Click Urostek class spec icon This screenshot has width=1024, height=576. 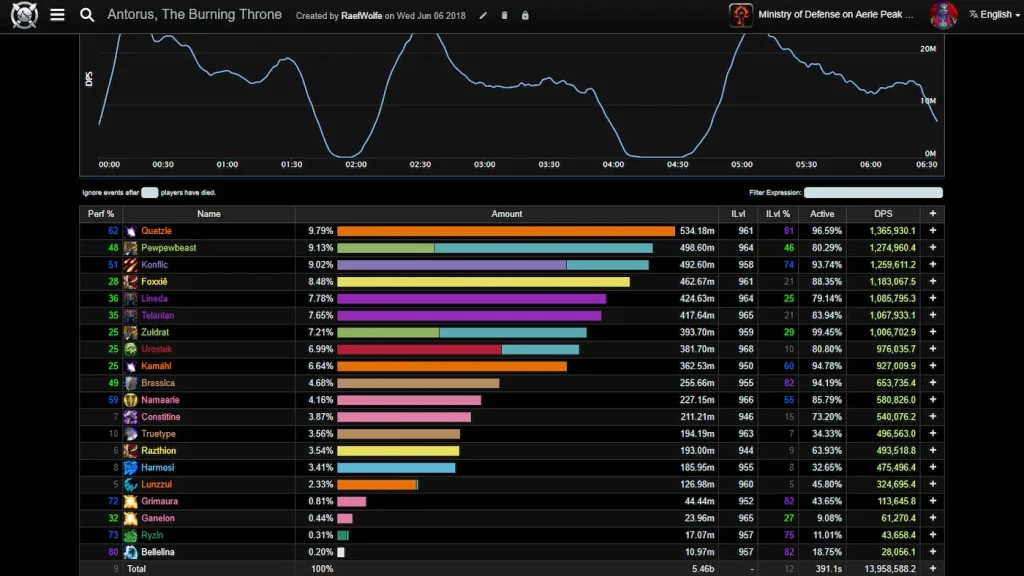pos(131,349)
